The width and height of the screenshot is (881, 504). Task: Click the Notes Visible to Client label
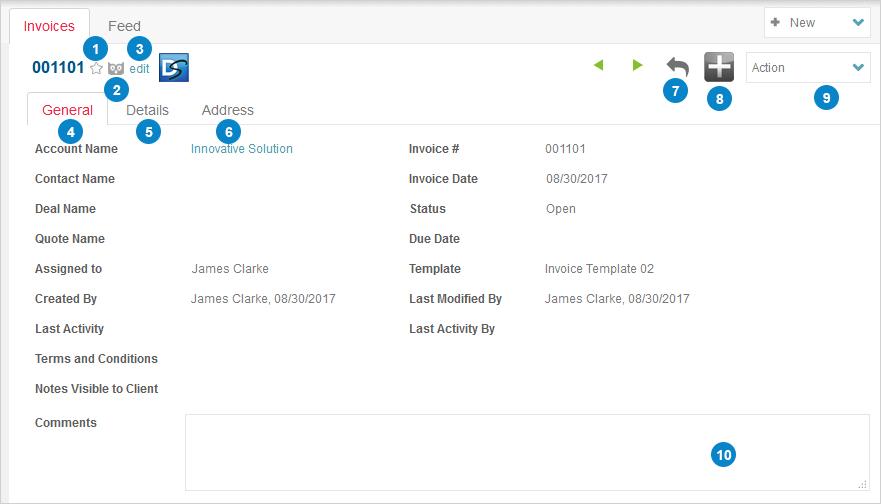97,389
